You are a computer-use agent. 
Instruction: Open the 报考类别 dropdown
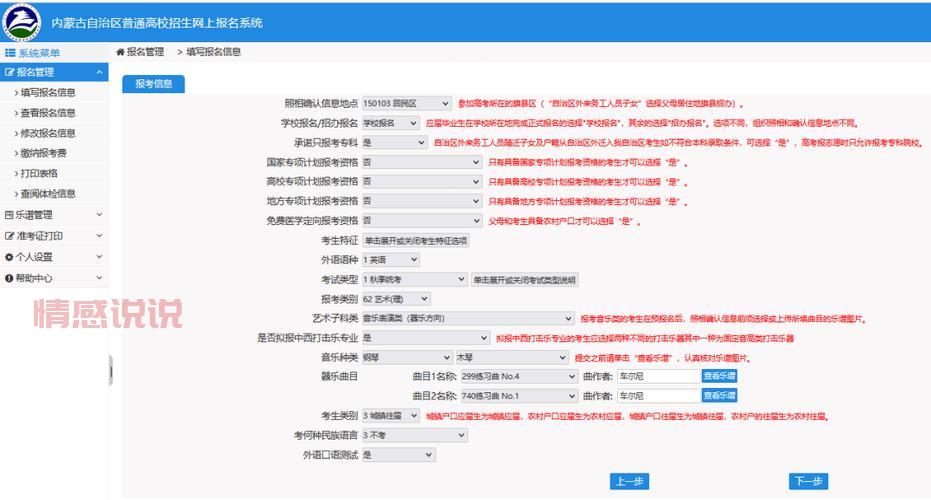(396, 299)
